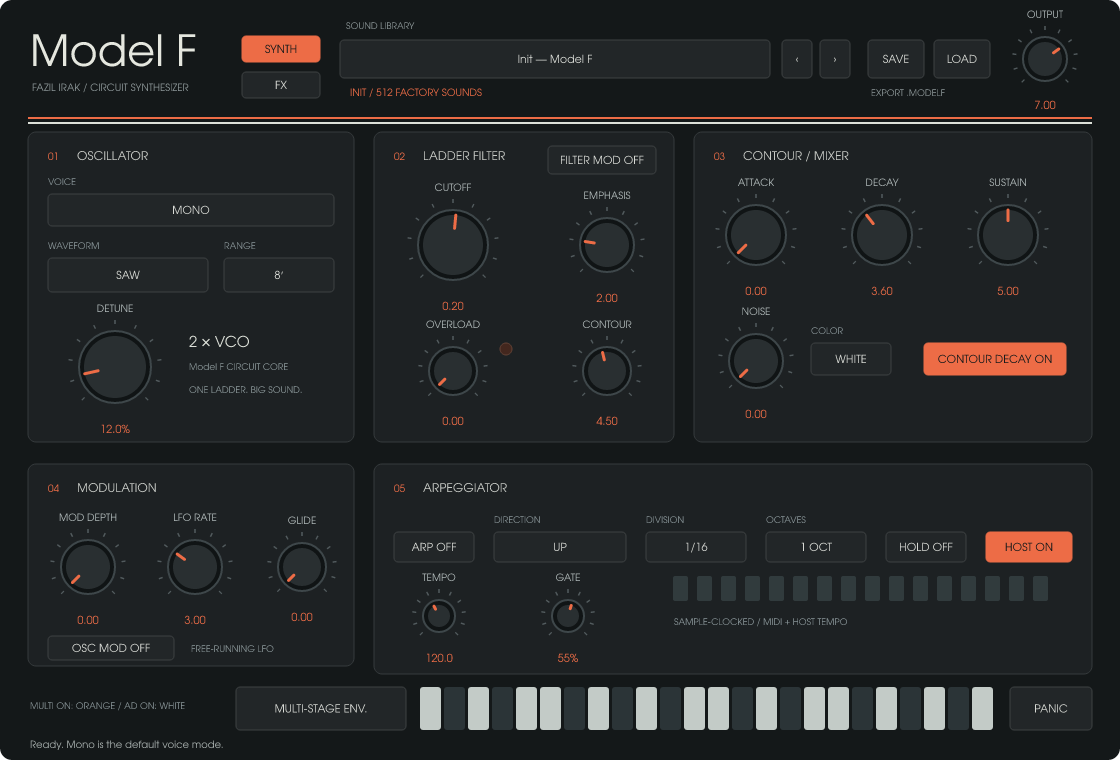Click the cutoff value '0.20'

click(x=453, y=306)
